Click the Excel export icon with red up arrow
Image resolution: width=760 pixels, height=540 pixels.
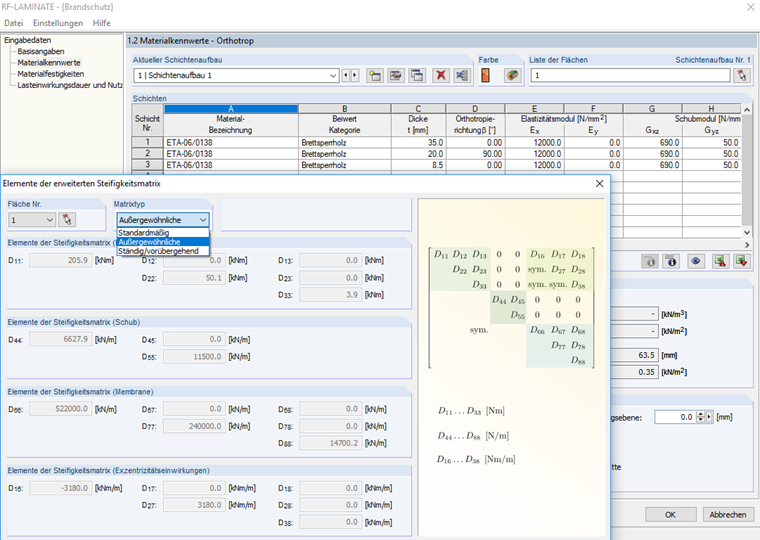(721, 262)
